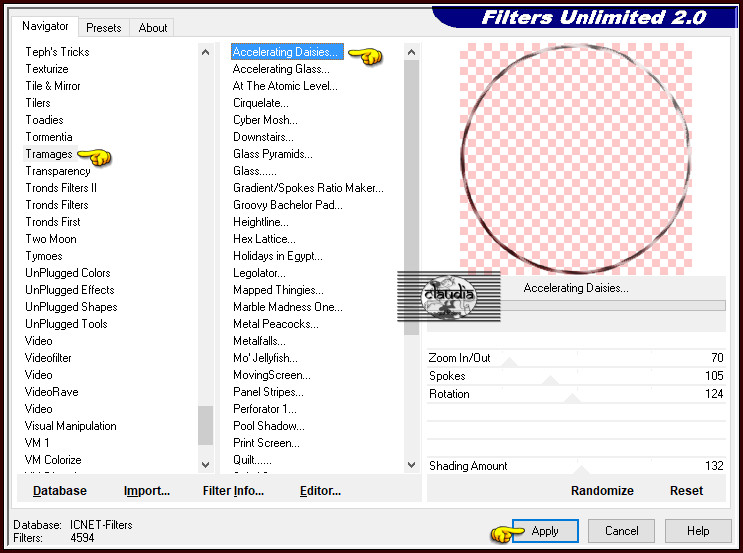Select Marble Madness One... filter
Image resolution: width=743 pixels, height=553 pixels.
288,307
